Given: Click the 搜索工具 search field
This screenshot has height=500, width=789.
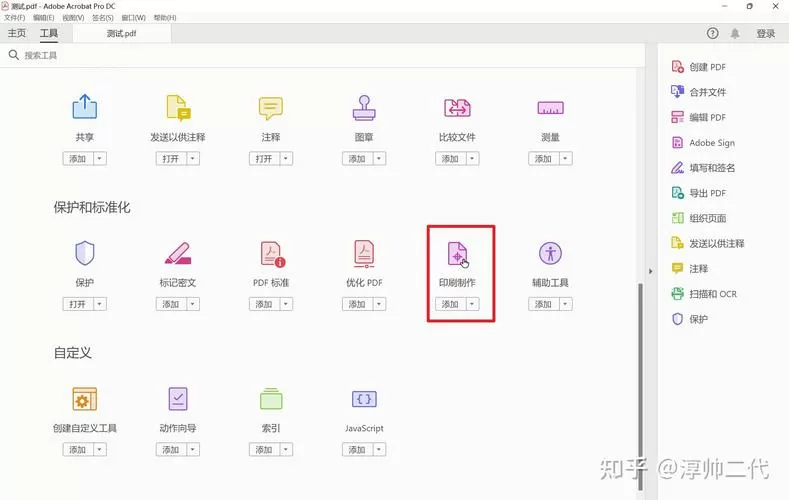Looking at the screenshot, I should point(322,55).
